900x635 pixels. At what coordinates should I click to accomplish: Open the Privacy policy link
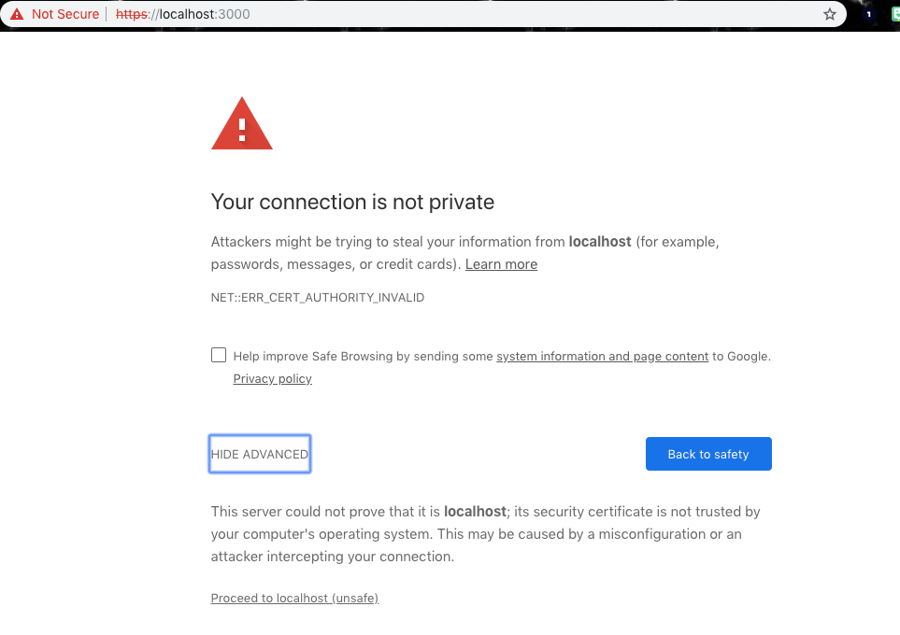(x=272, y=379)
